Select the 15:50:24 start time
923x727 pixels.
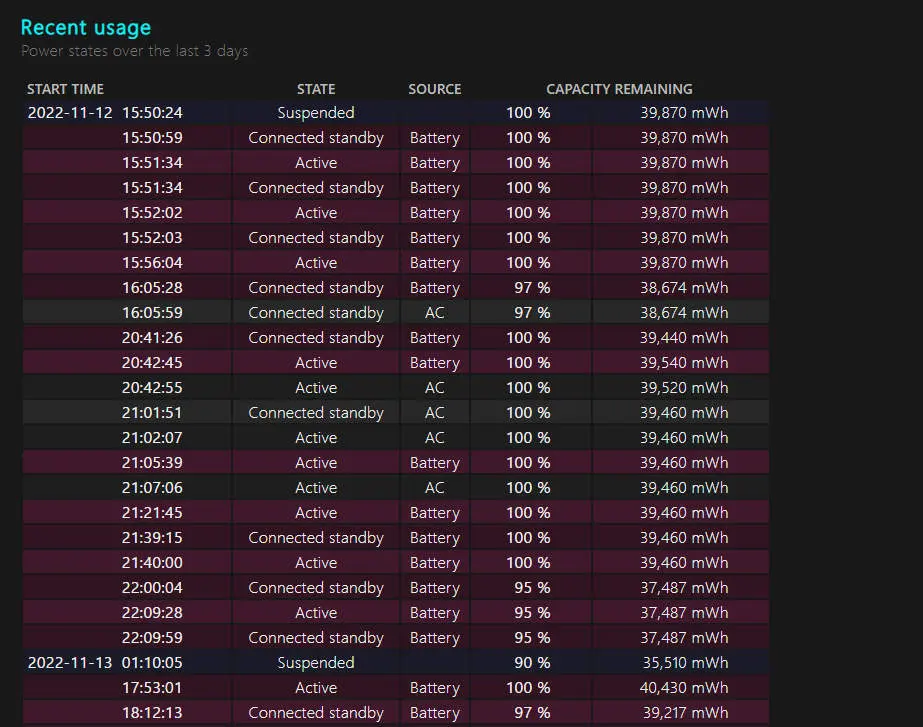(x=152, y=112)
